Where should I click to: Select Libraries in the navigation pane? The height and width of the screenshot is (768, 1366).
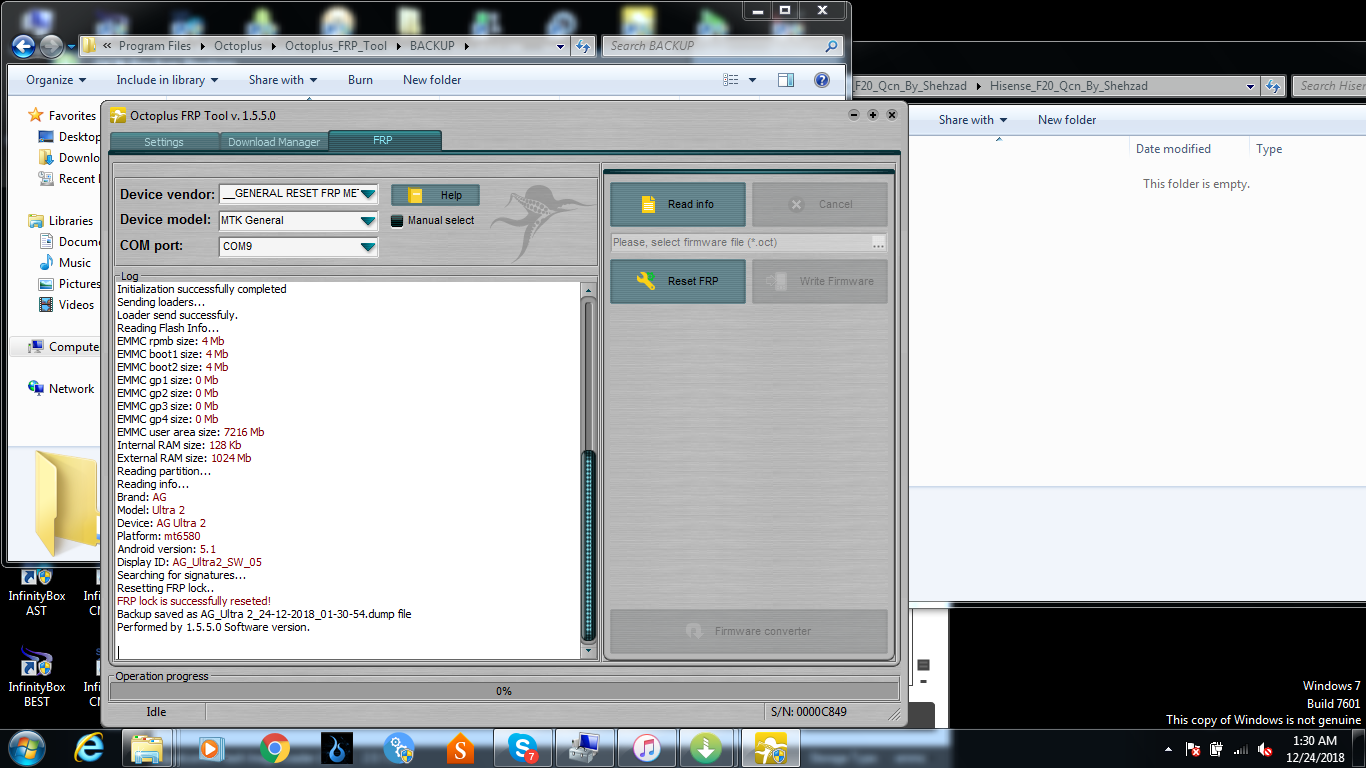click(70, 221)
